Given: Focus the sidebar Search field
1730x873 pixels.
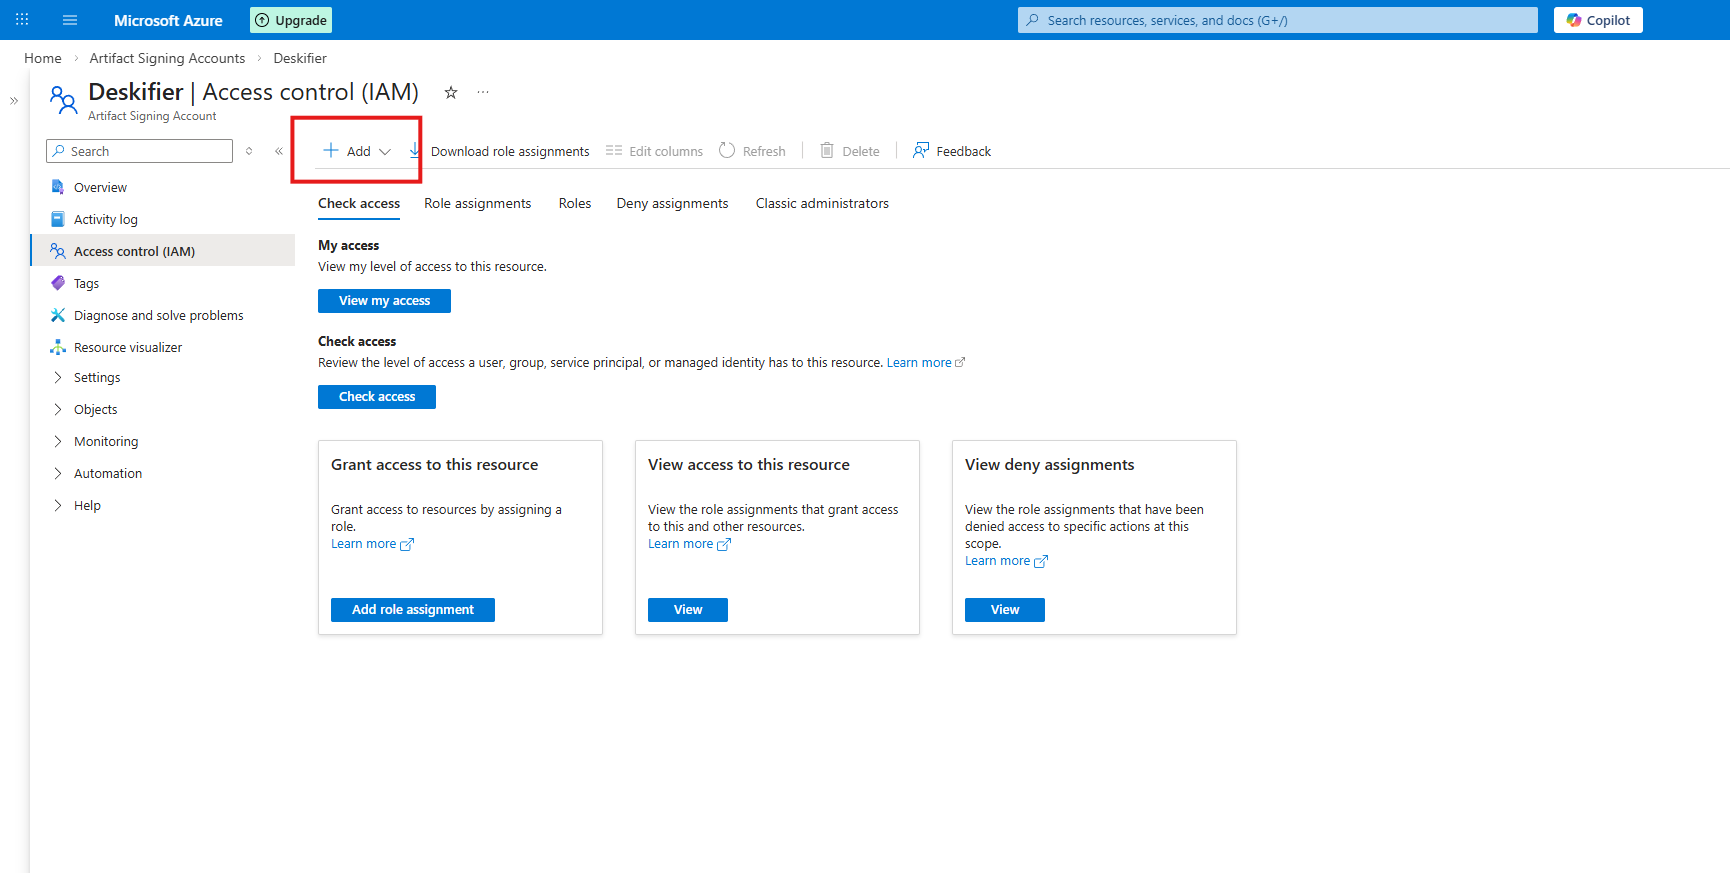Looking at the screenshot, I should tap(140, 151).
